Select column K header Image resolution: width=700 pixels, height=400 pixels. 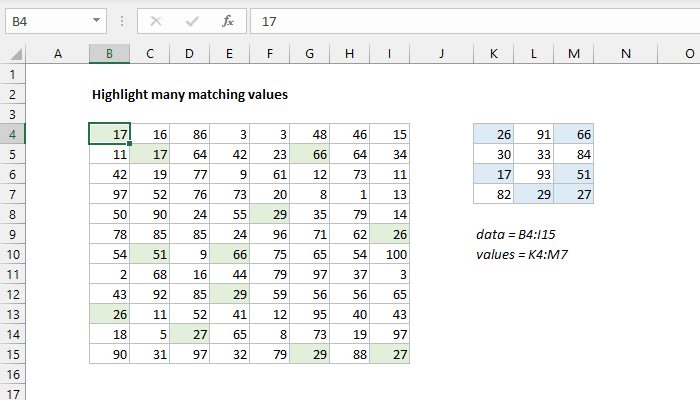[x=493, y=53]
